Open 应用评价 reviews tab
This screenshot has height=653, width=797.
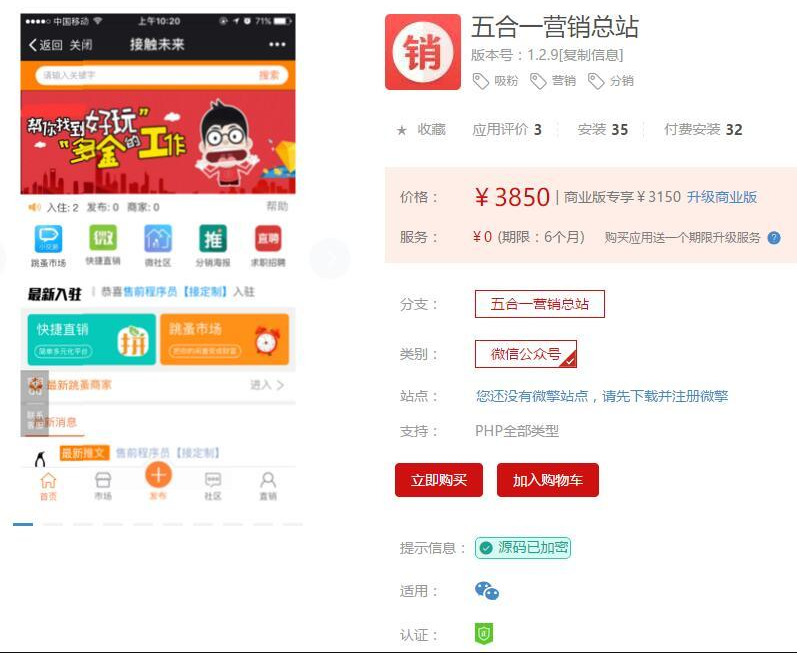(507, 130)
